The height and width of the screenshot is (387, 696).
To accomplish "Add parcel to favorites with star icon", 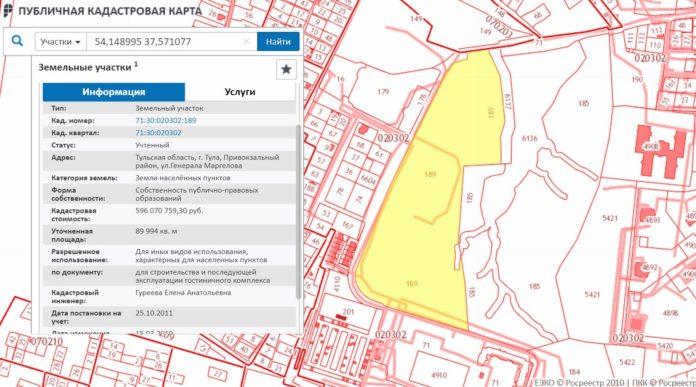I will [286, 69].
